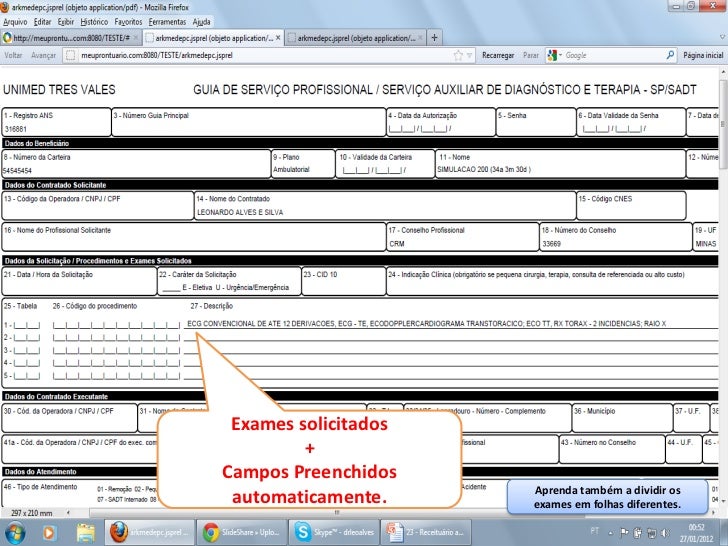The height and width of the screenshot is (546, 728).
Task: Click the name SIMULACAO 200 (34a 3m 30d)
Action: click(x=483, y=169)
